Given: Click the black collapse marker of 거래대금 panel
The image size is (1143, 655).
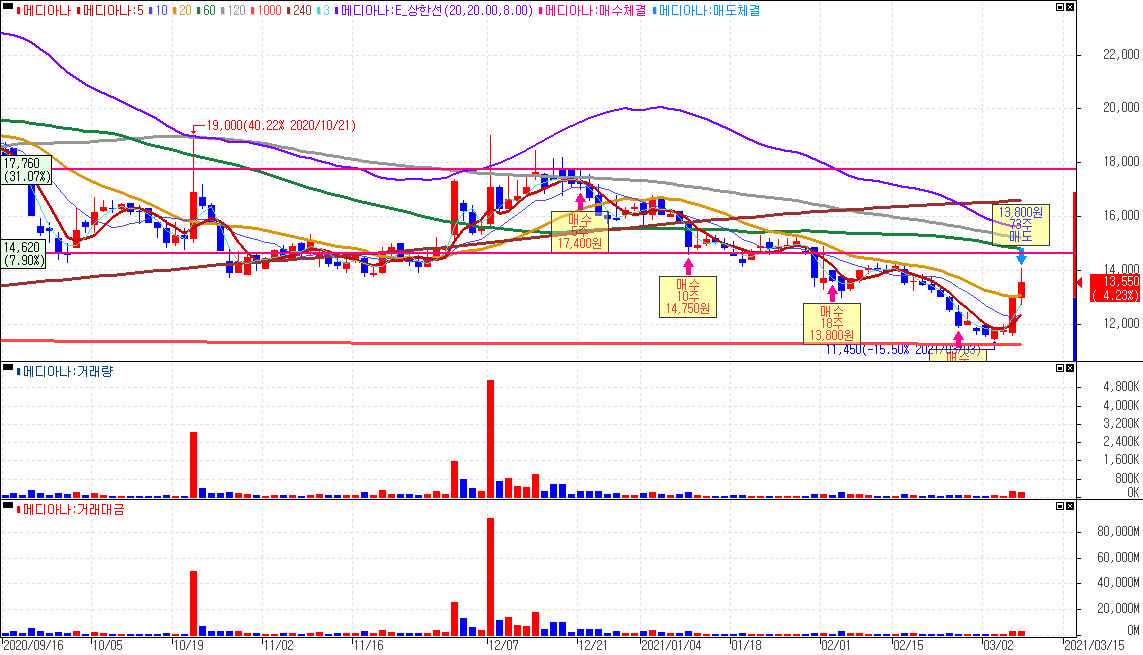Looking at the screenshot, I should coord(7,505).
